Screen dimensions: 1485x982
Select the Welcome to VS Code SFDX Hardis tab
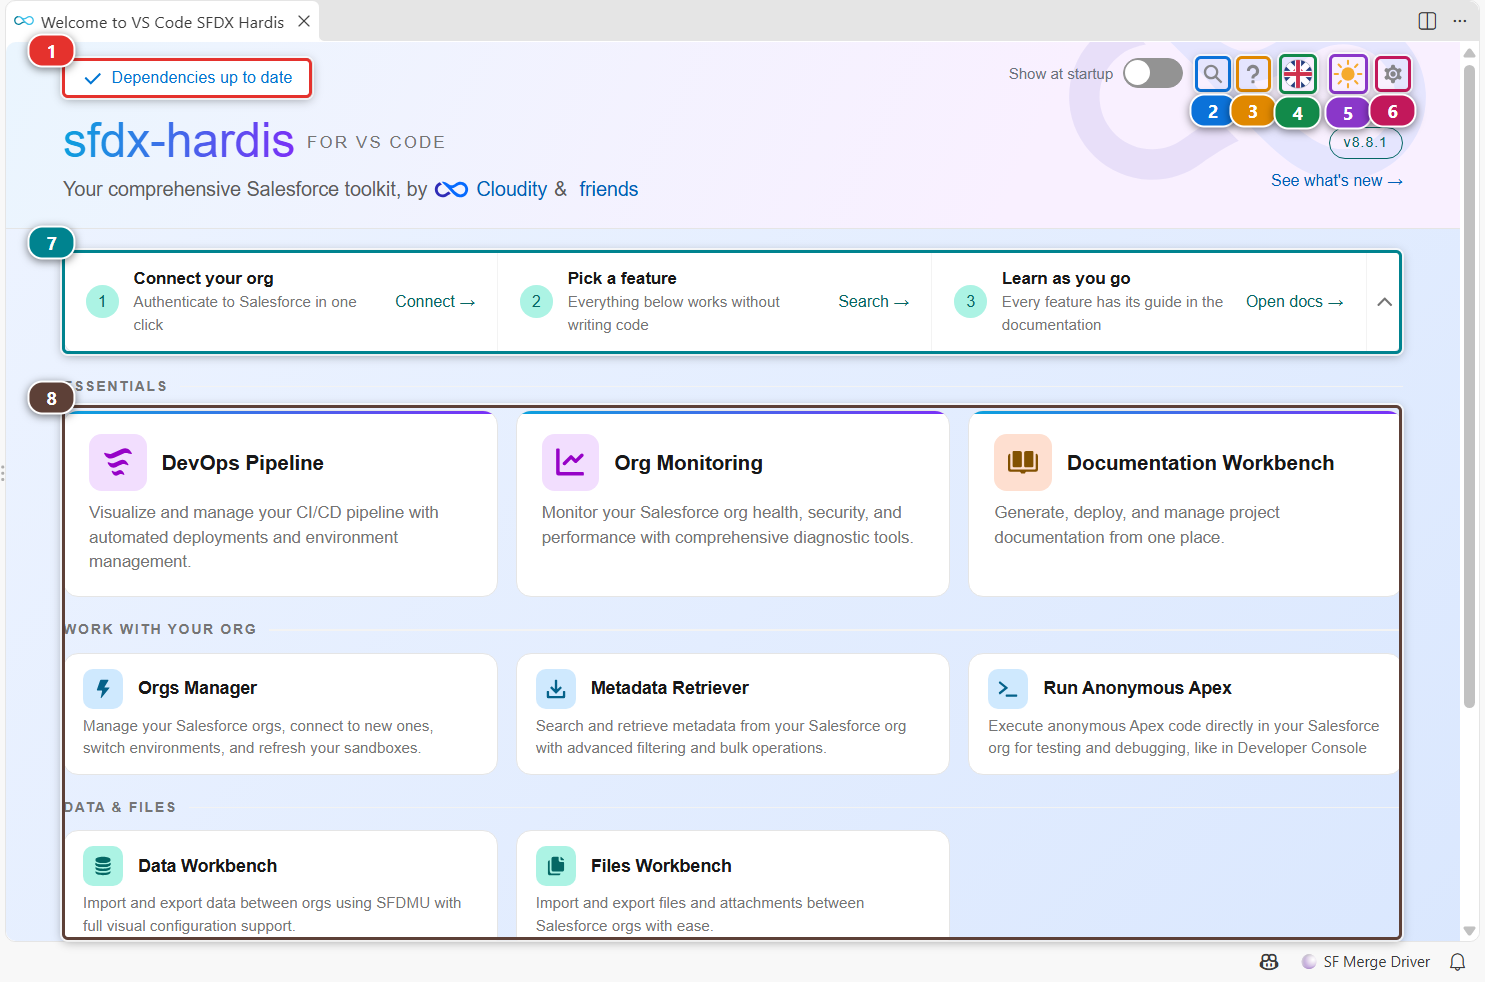(162, 21)
